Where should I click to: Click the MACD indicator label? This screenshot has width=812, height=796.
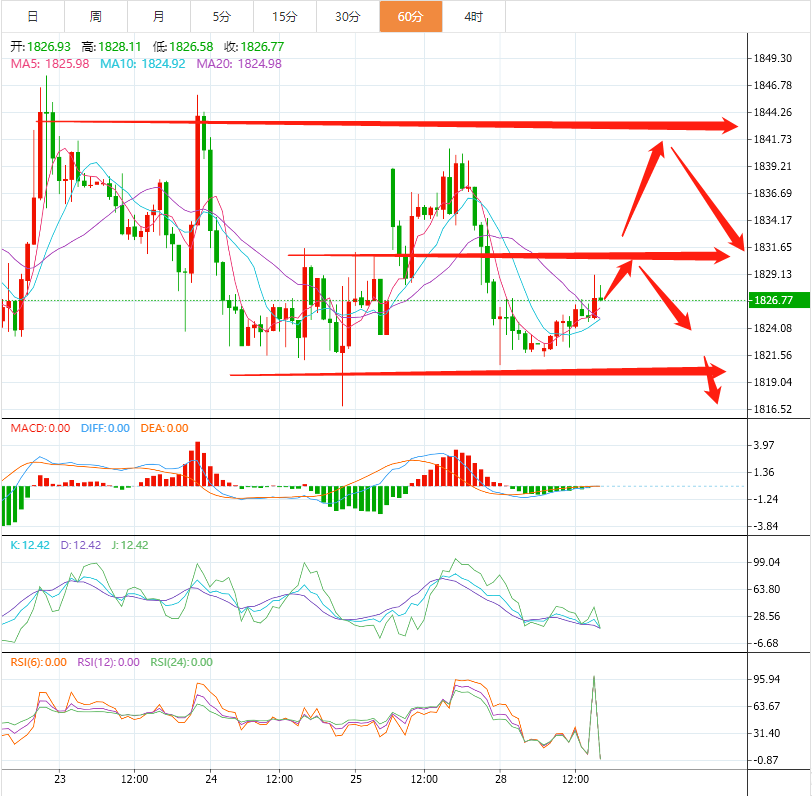40,428
